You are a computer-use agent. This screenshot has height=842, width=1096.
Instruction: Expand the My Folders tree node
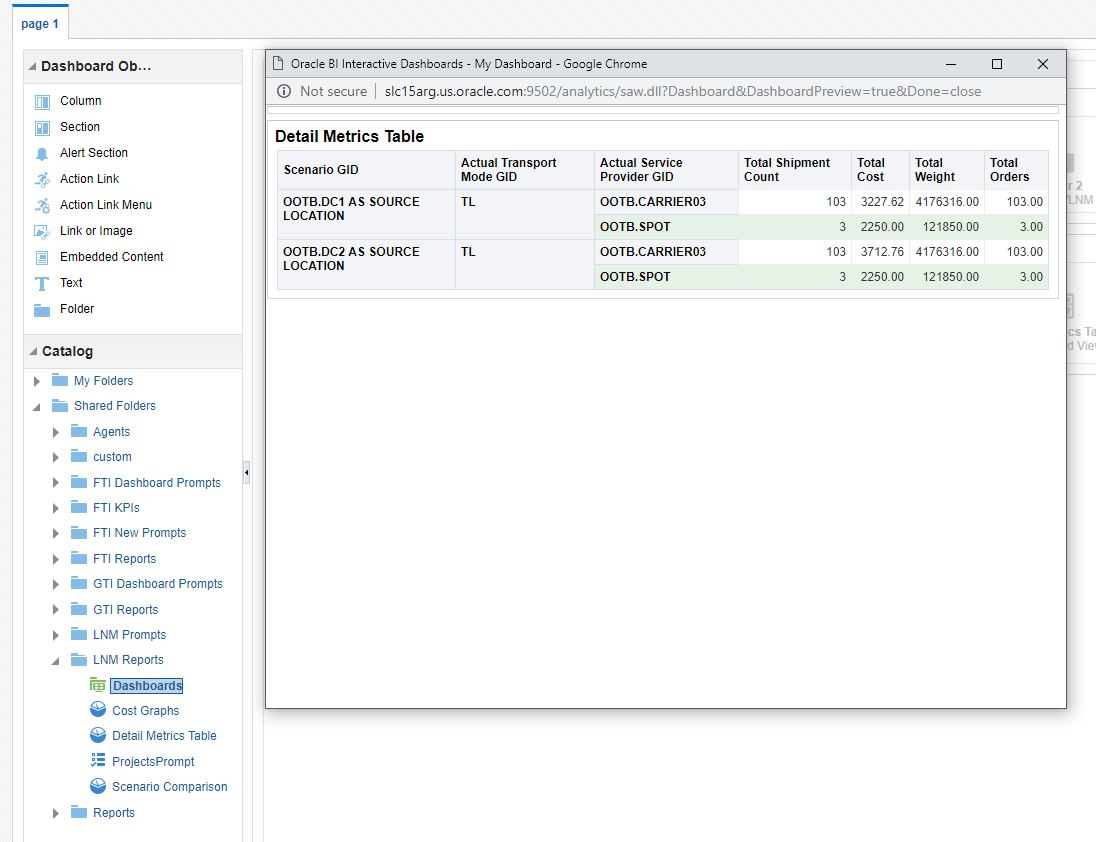point(37,381)
